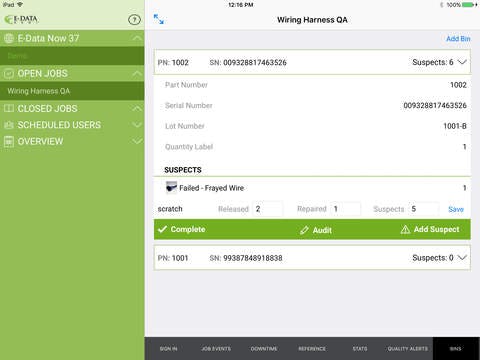The width and height of the screenshot is (480, 360).
Task: Click the Released quantity field
Action: pos(268,209)
